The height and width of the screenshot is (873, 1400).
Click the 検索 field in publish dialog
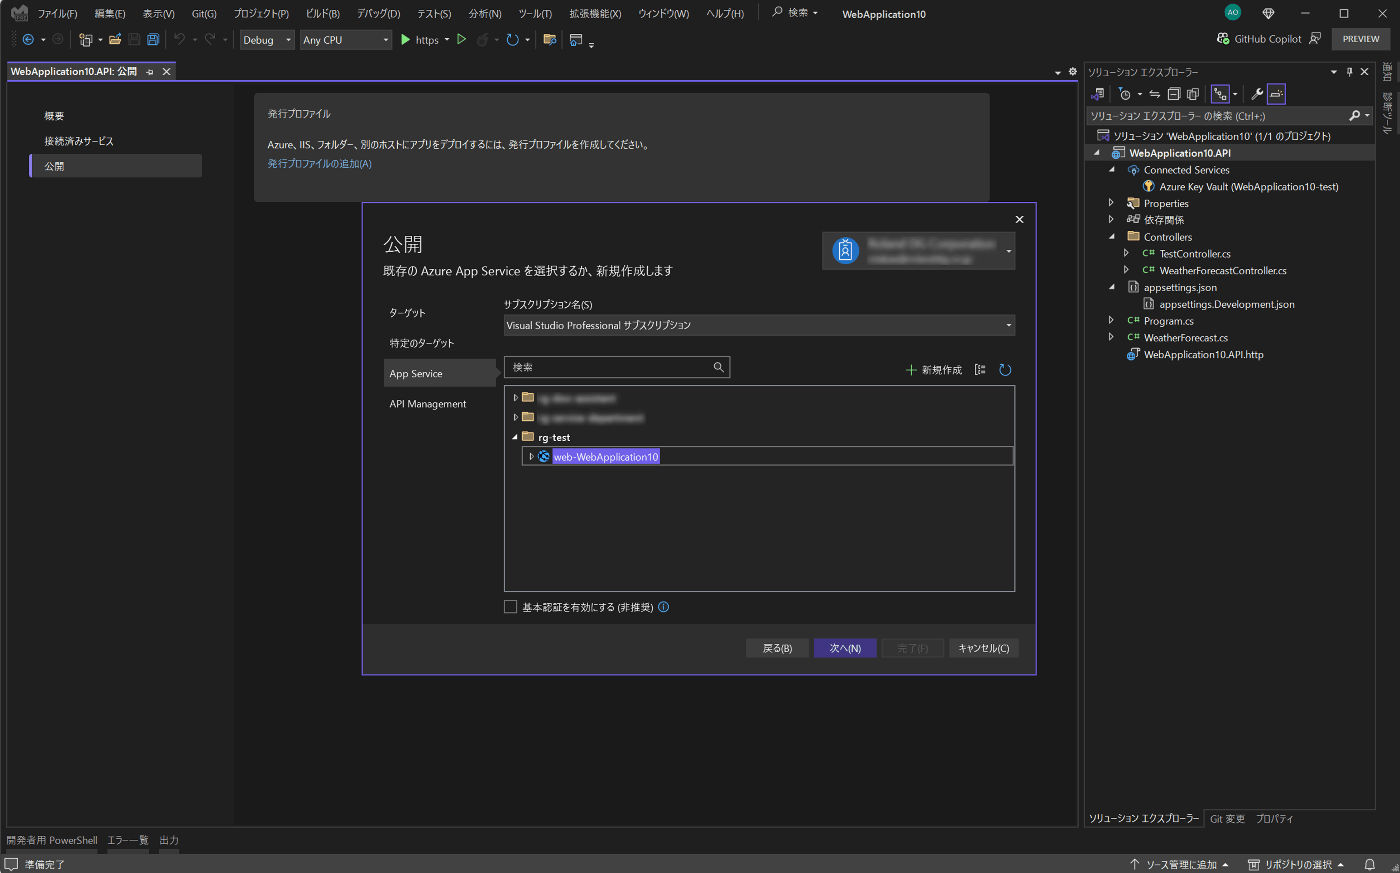pyautogui.click(x=617, y=367)
